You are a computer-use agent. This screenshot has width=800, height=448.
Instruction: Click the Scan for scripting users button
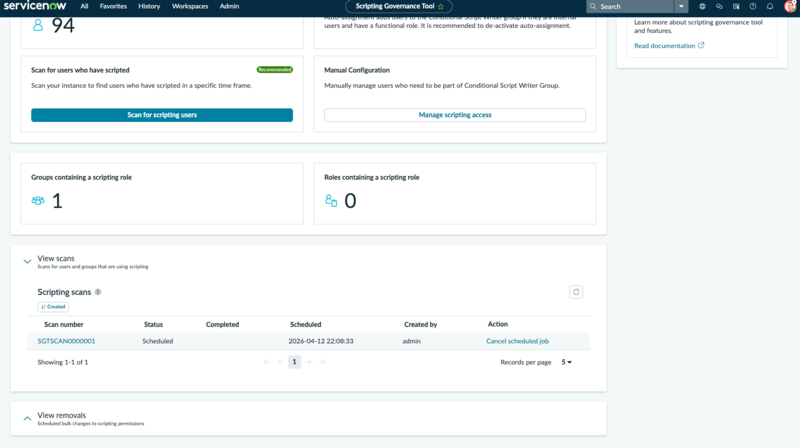point(162,115)
